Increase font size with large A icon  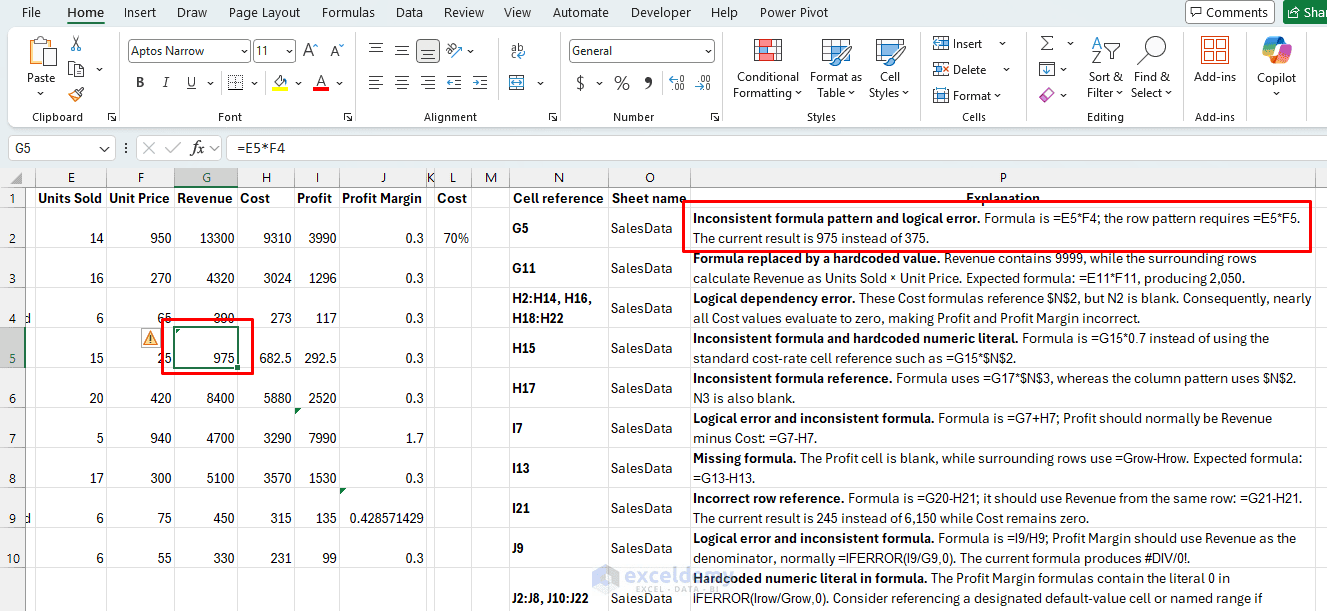(310, 51)
